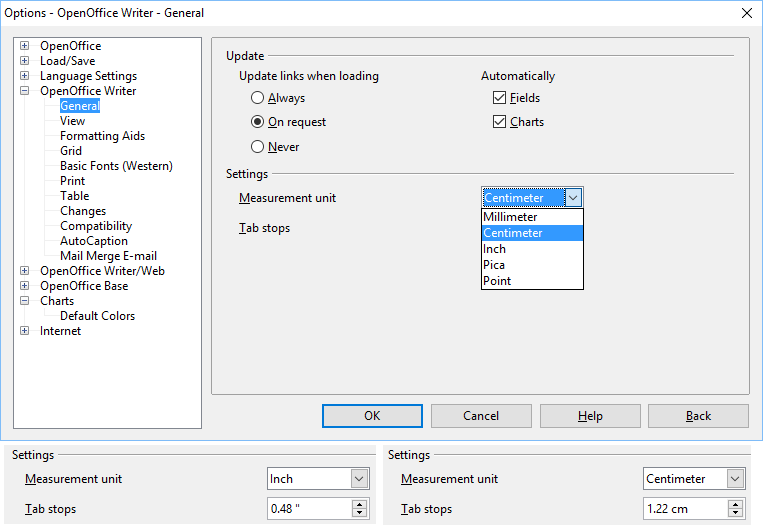Screen dimensions: 763x532
Task: Uncheck the Fields checkbox
Action: pos(500,98)
